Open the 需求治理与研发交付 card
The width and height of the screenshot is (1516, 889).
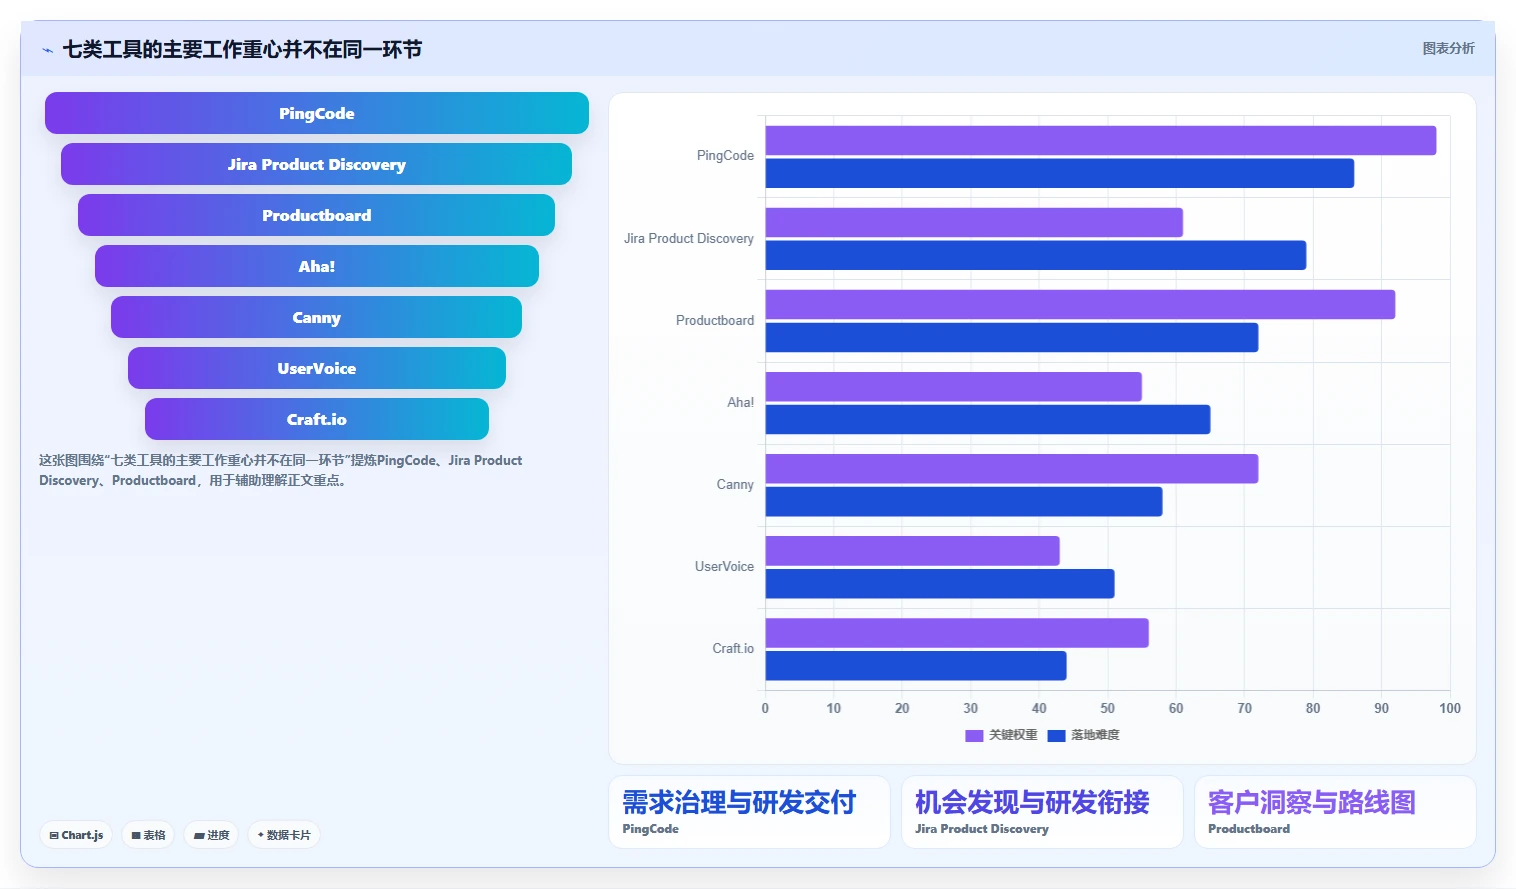(749, 812)
